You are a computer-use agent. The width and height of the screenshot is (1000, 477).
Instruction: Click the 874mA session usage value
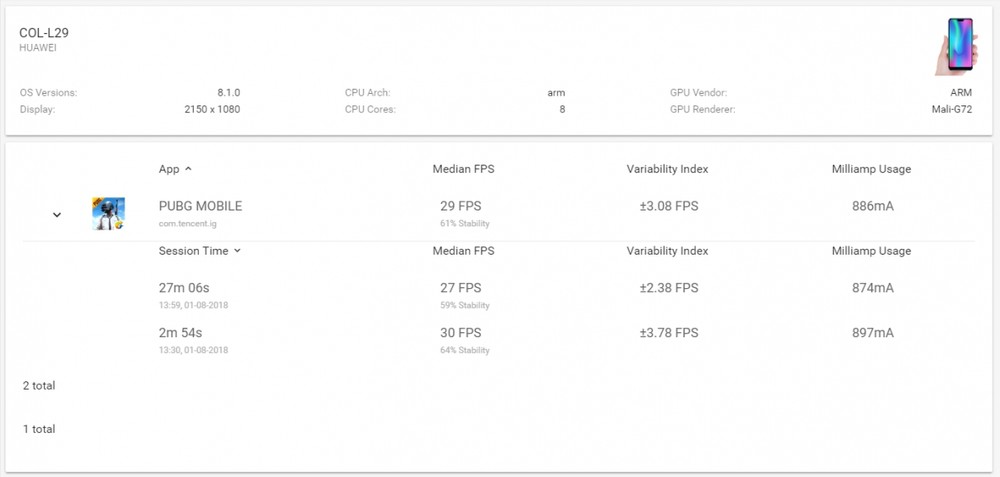[x=872, y=288]
